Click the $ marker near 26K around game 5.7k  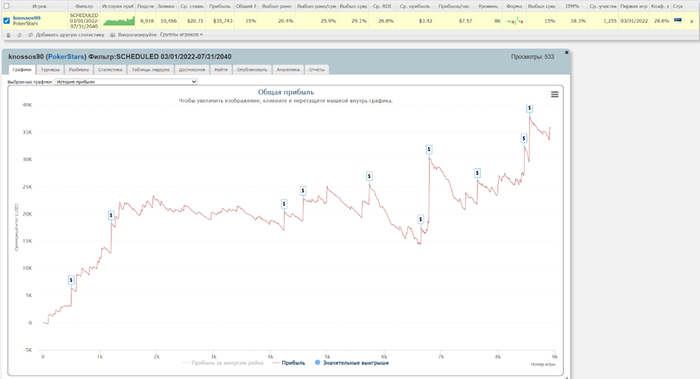[369, 176]
